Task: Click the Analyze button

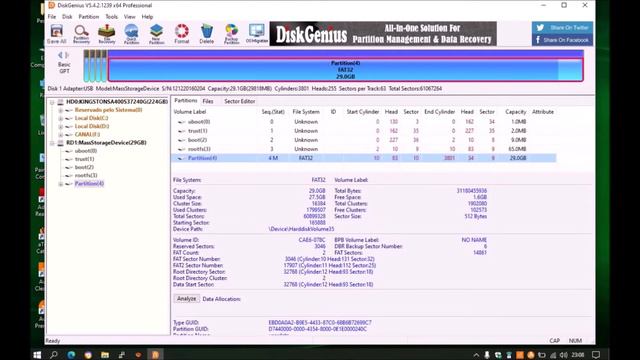Action: [x=187, y=299]
